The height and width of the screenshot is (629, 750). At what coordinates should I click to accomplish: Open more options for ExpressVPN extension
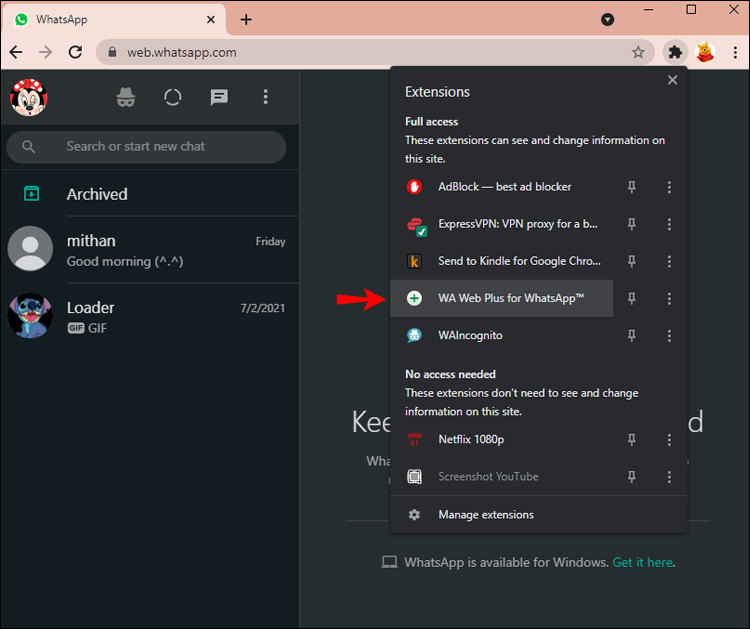tap(669, 224)
